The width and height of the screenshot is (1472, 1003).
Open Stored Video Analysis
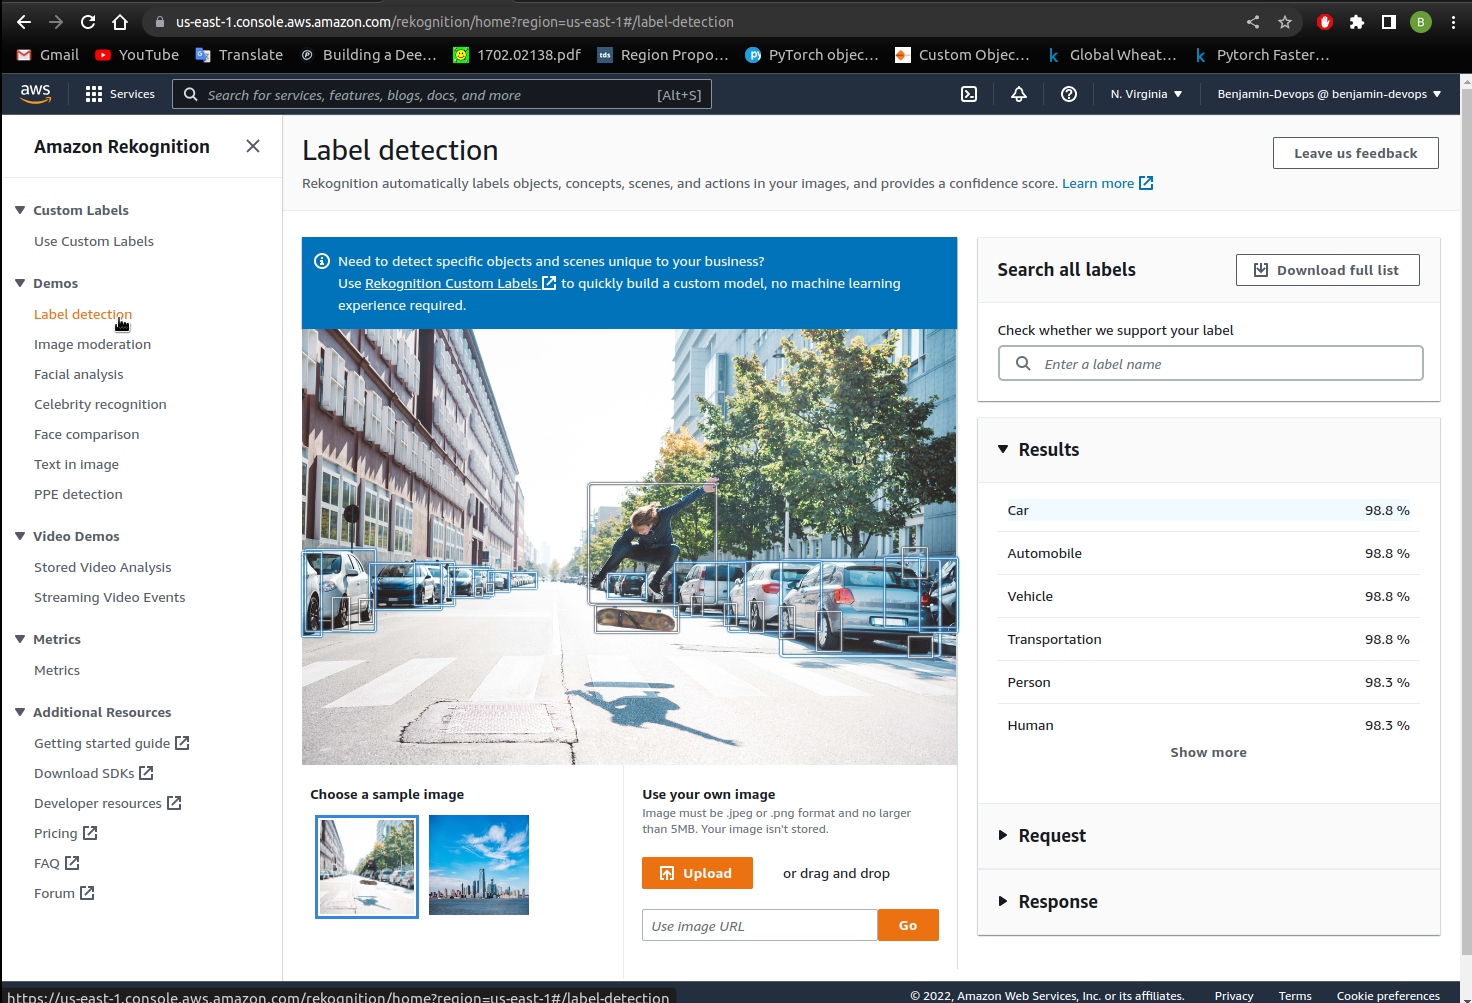(103, 567)
